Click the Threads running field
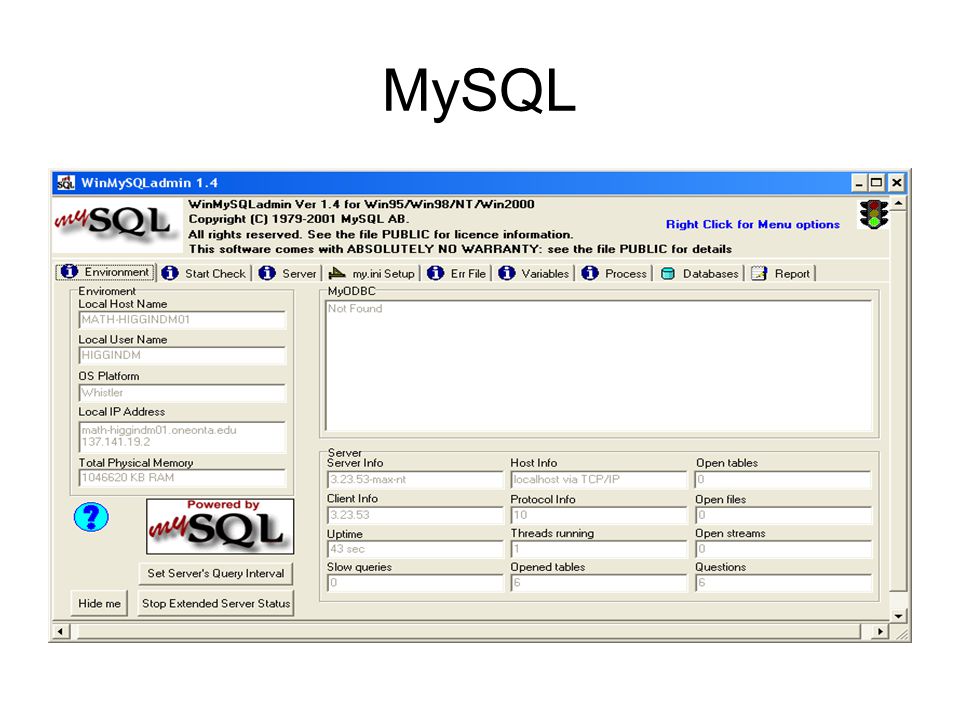Viewport: 960px width, 720px height. pos(599,549)
